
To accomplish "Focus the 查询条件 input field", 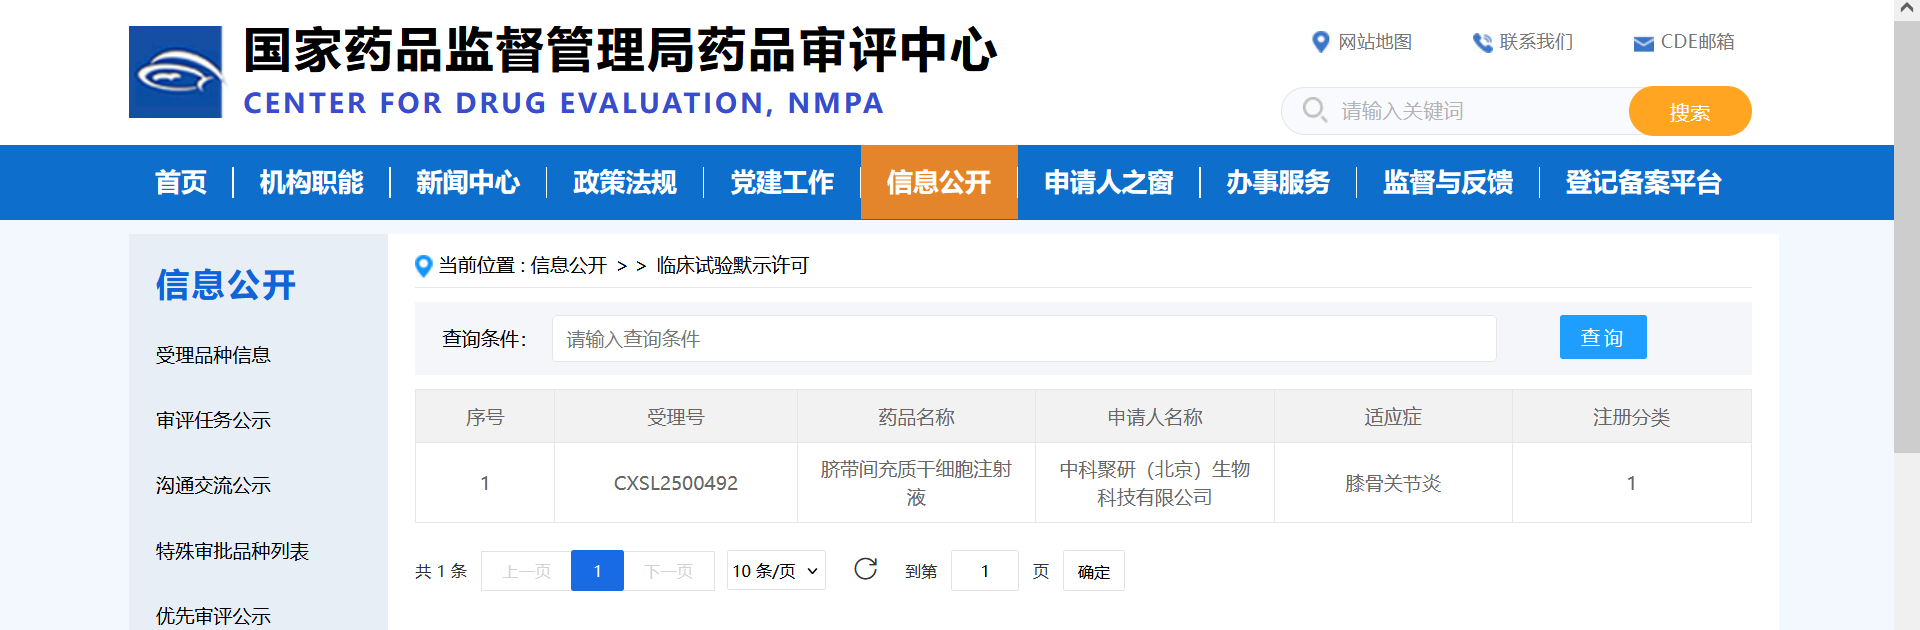I will (1024, 339).
